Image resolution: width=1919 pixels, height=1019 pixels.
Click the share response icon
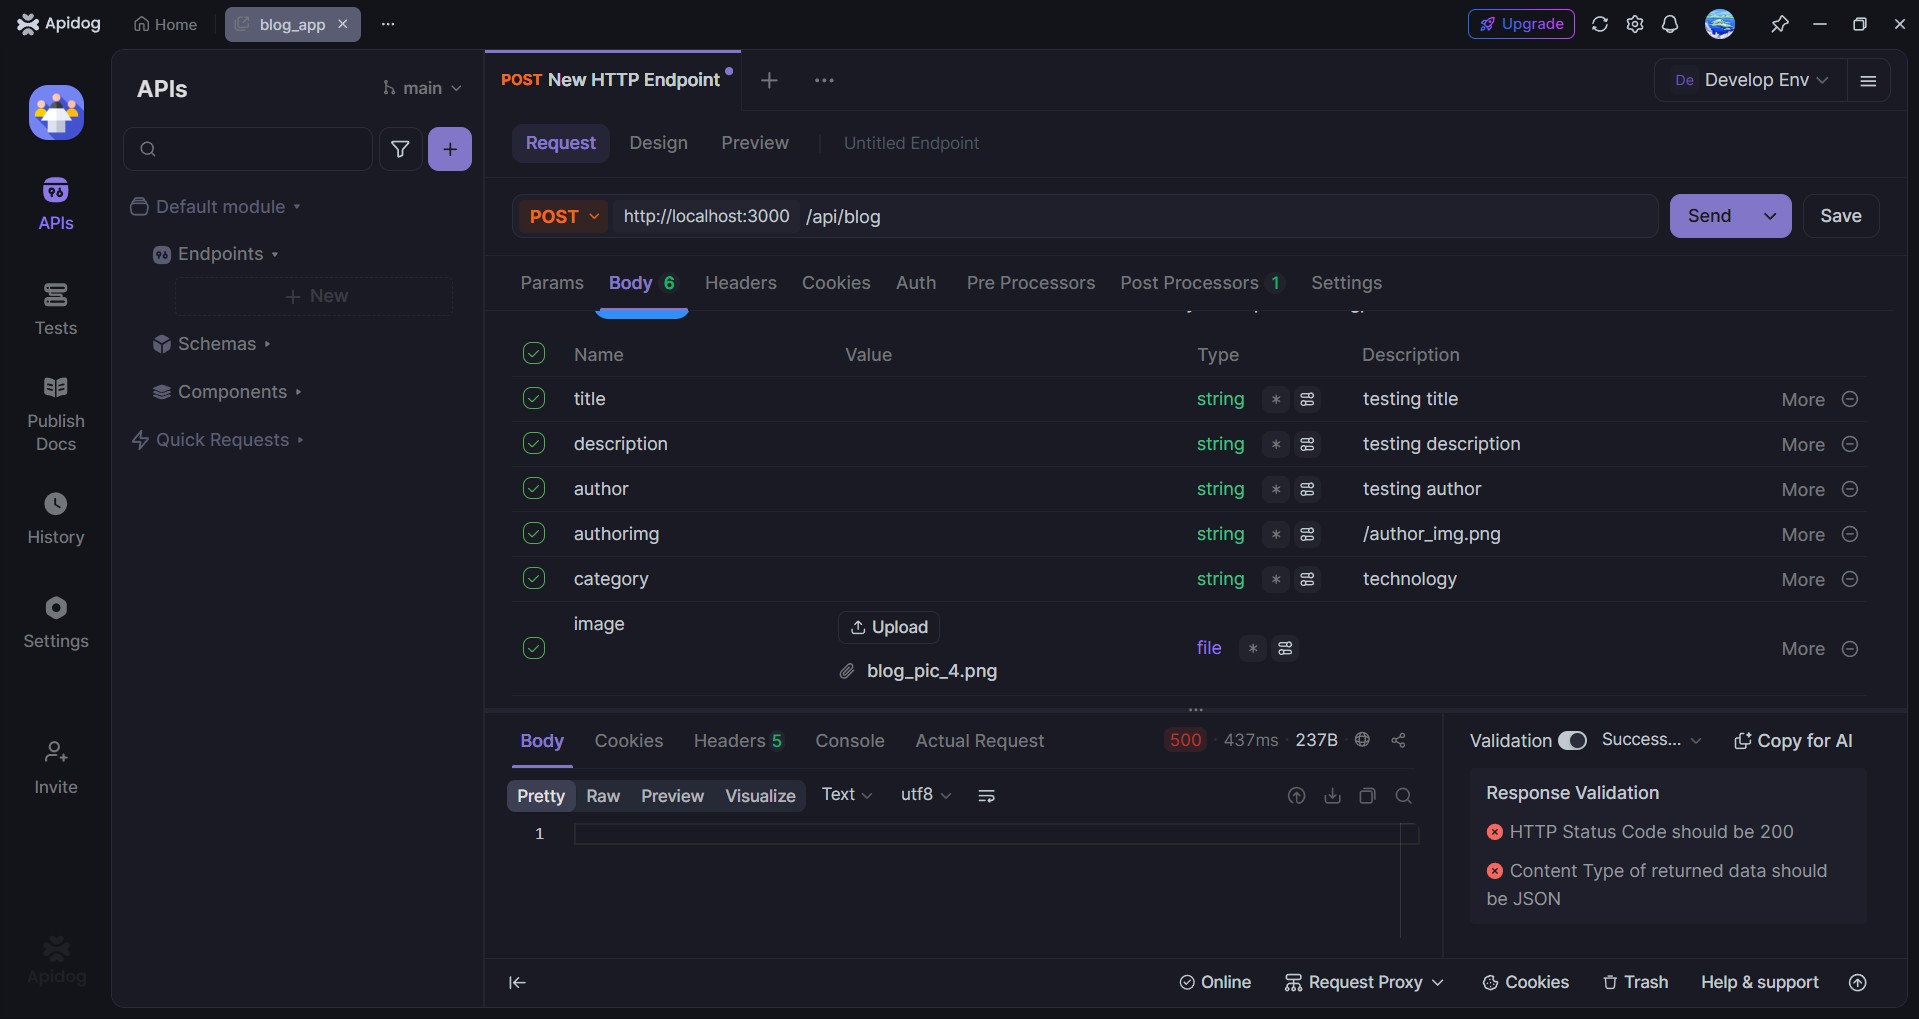pos(1399,740)
